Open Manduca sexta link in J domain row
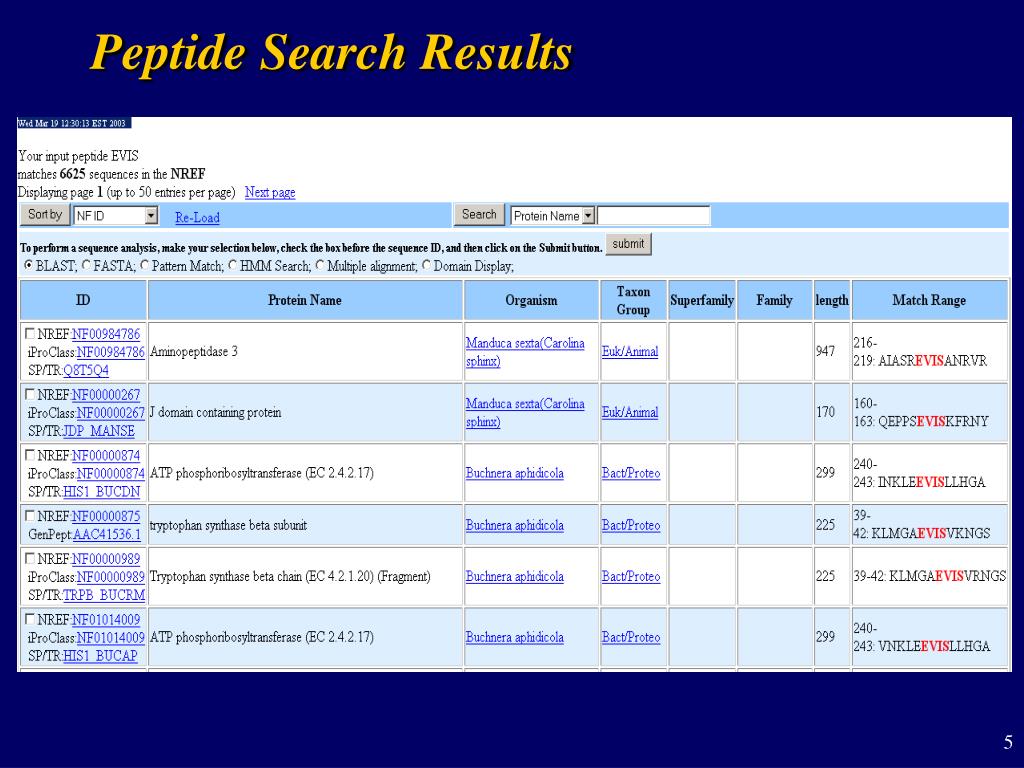Screen dimensions: 1024x768 pos(525,413)
